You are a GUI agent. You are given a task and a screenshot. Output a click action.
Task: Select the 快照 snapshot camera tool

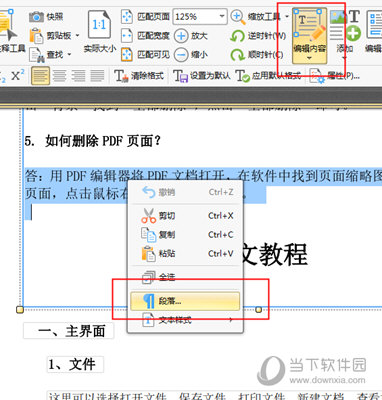tap(46, 16)
